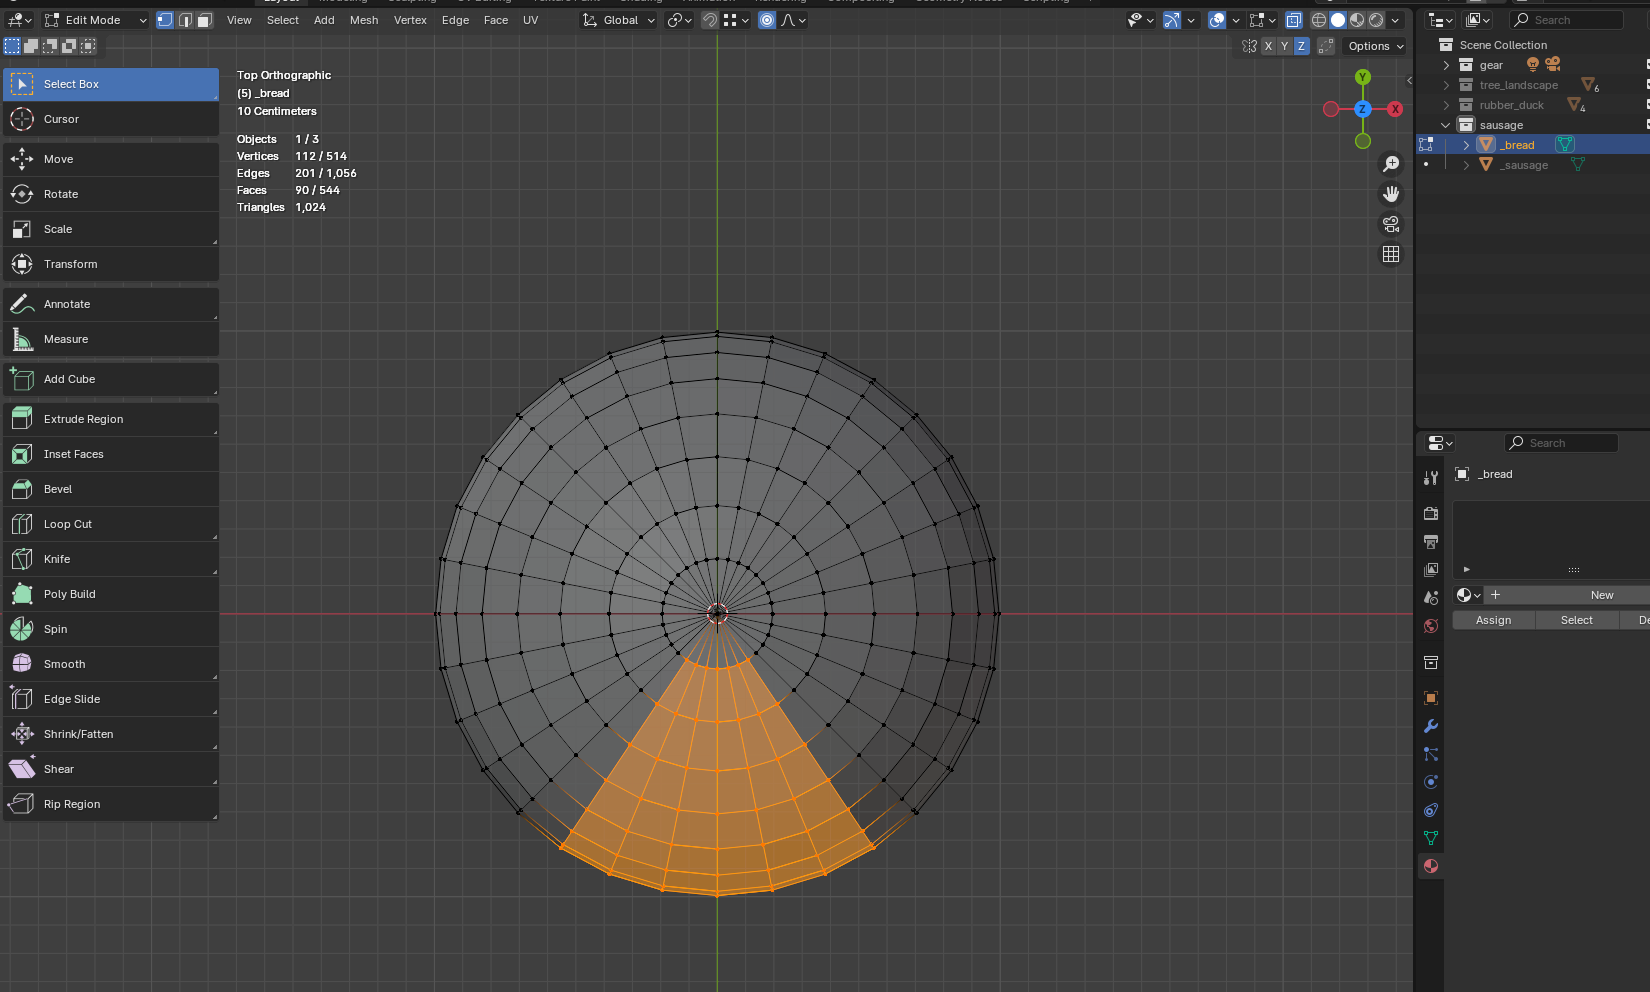The width and height of the screenshot is (1650, 992).
Task: Toggle X axis mirror
Action: point(1268,46)
